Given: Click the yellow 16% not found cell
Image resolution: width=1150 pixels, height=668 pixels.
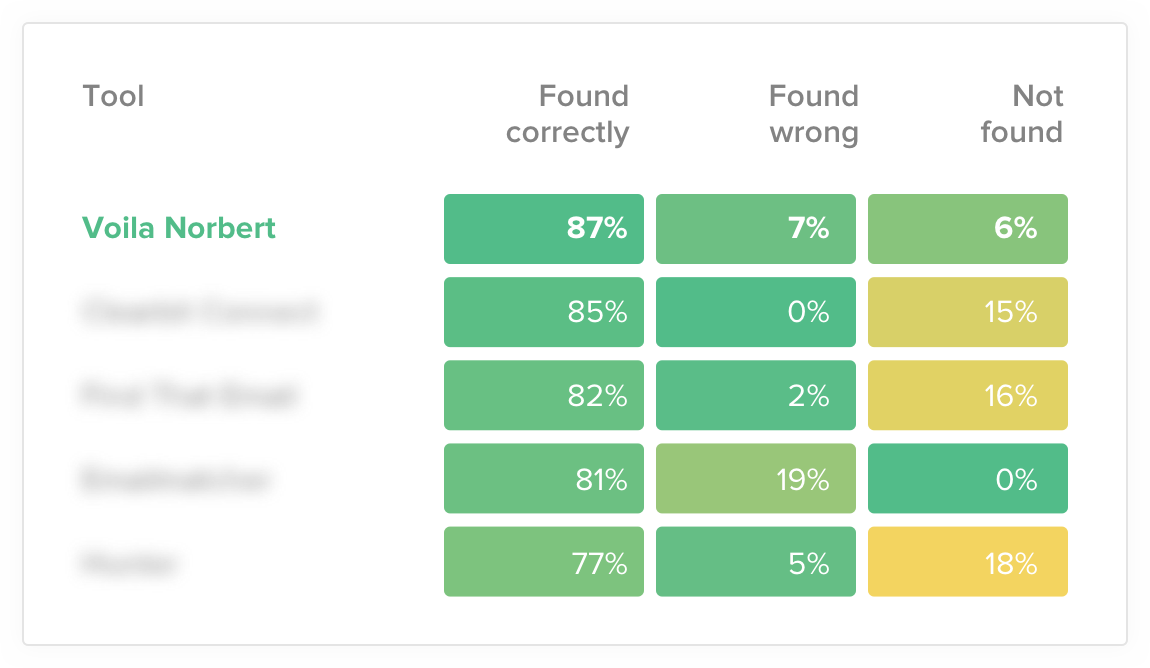Looking at the screenshot, I should click(x=968, y=395).
